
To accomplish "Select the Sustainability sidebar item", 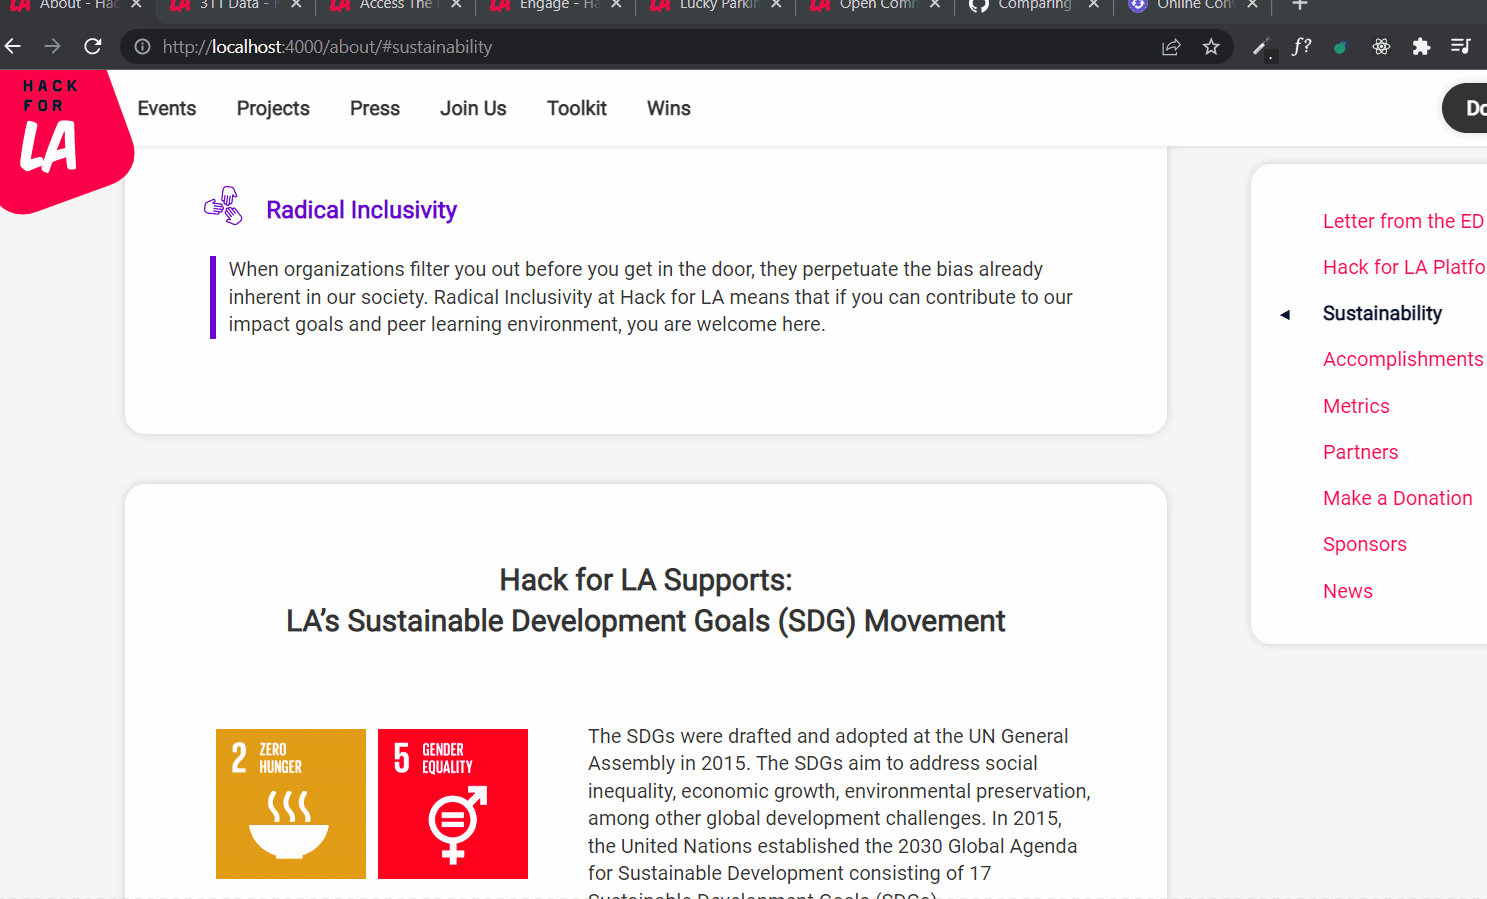I will (x=1382, y=313).
